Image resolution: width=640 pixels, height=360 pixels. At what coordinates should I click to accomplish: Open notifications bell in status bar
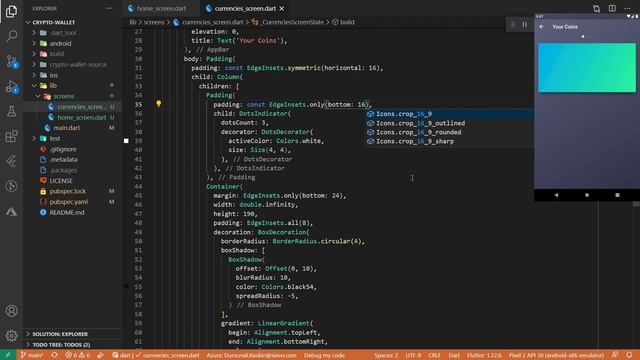(x=629, y=355)
